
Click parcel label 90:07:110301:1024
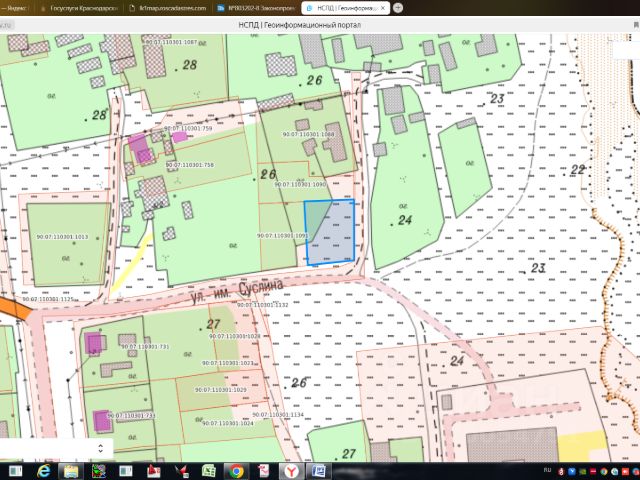(x=228, y=423)
